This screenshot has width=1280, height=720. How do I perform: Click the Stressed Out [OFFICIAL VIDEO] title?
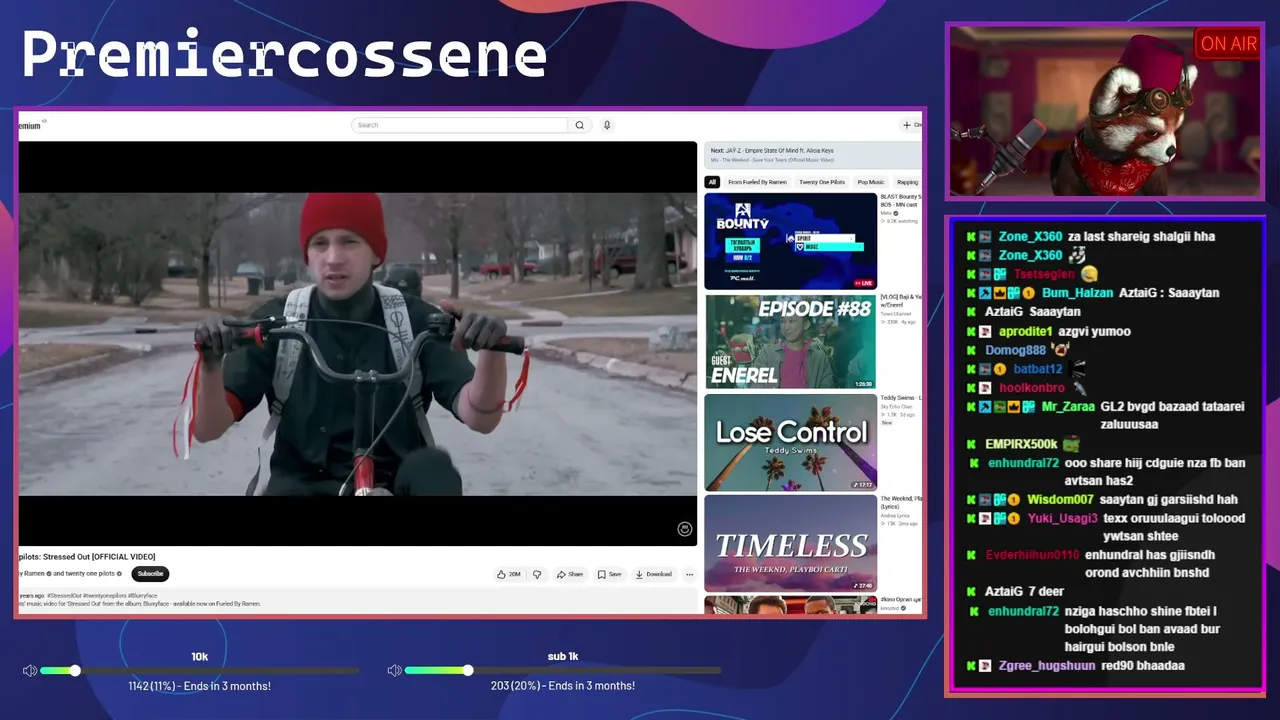tap(87, 557)
